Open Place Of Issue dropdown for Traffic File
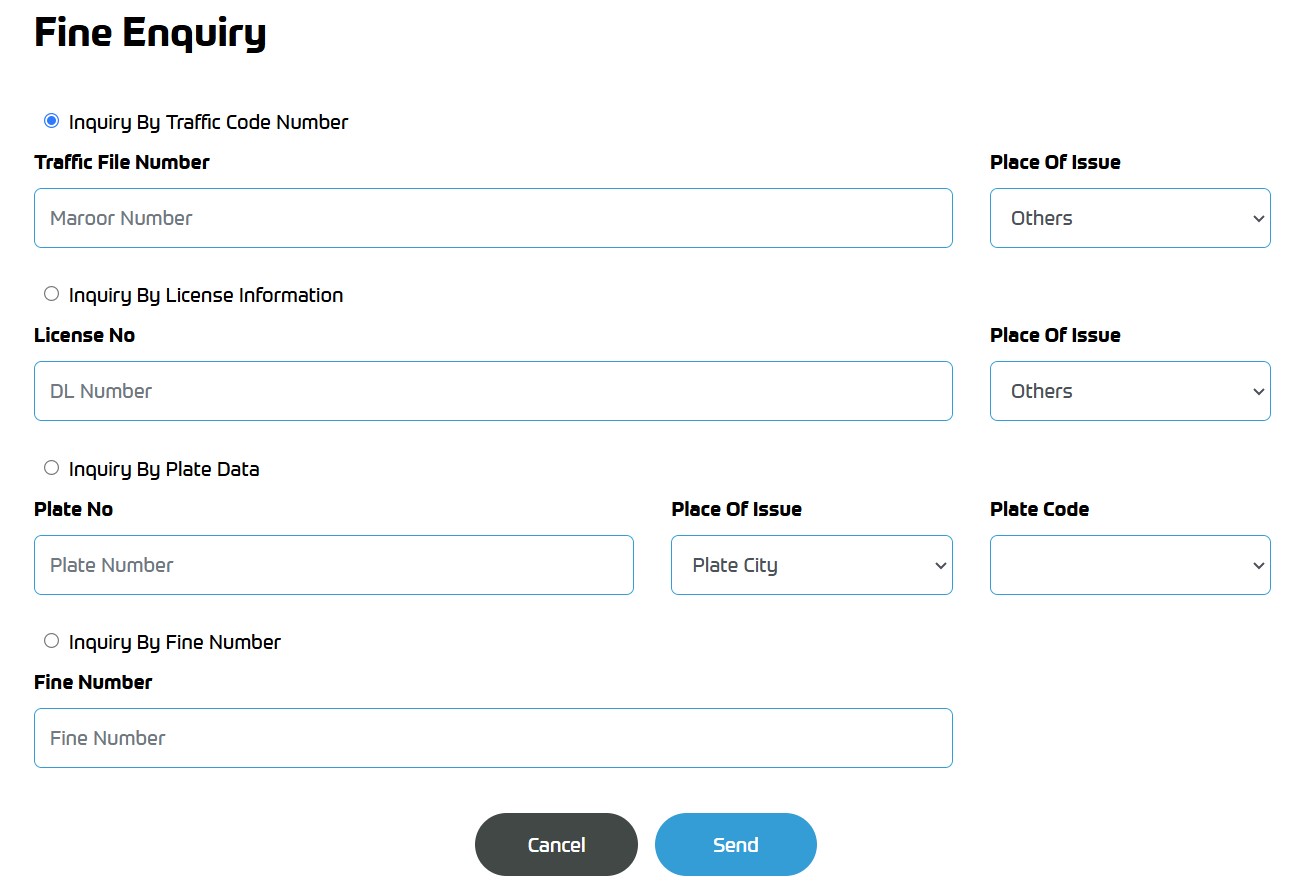1302x891 pixels. pos(1130,218)
